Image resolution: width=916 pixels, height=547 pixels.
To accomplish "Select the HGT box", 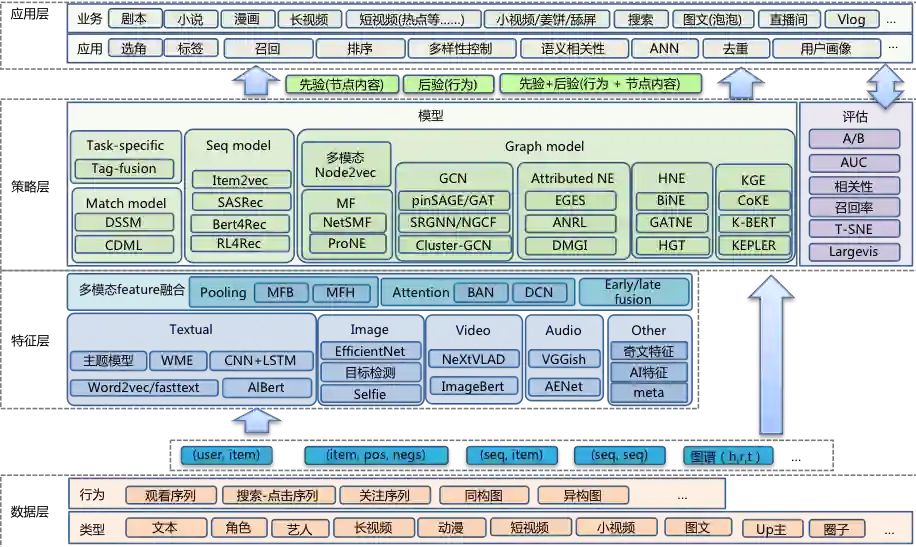I will coord(671,245).
